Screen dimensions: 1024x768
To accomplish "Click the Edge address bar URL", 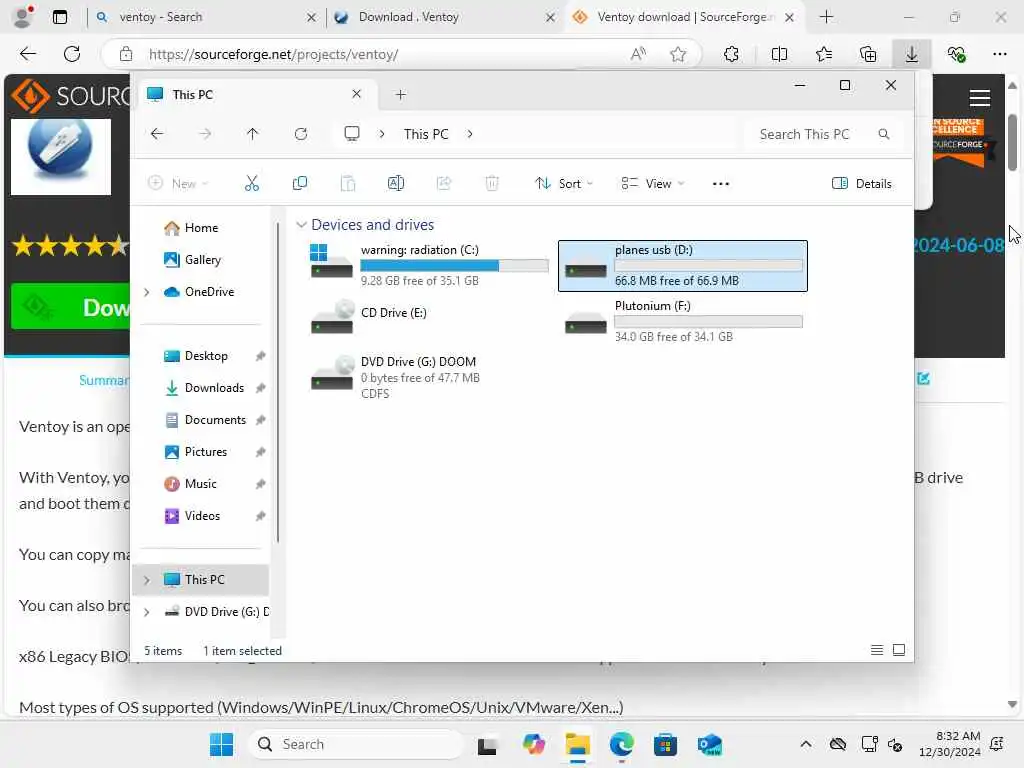I will point(273,54).
